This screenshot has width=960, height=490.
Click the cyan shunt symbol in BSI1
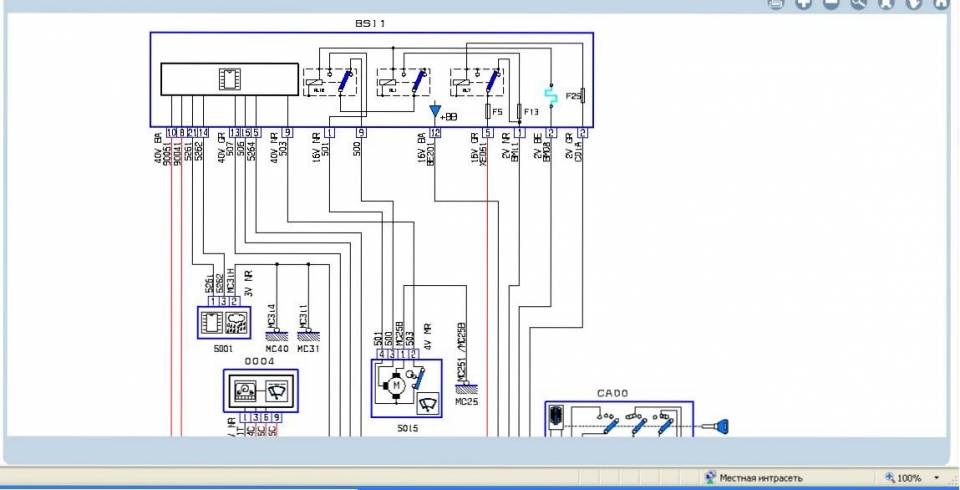pos(549,97)
